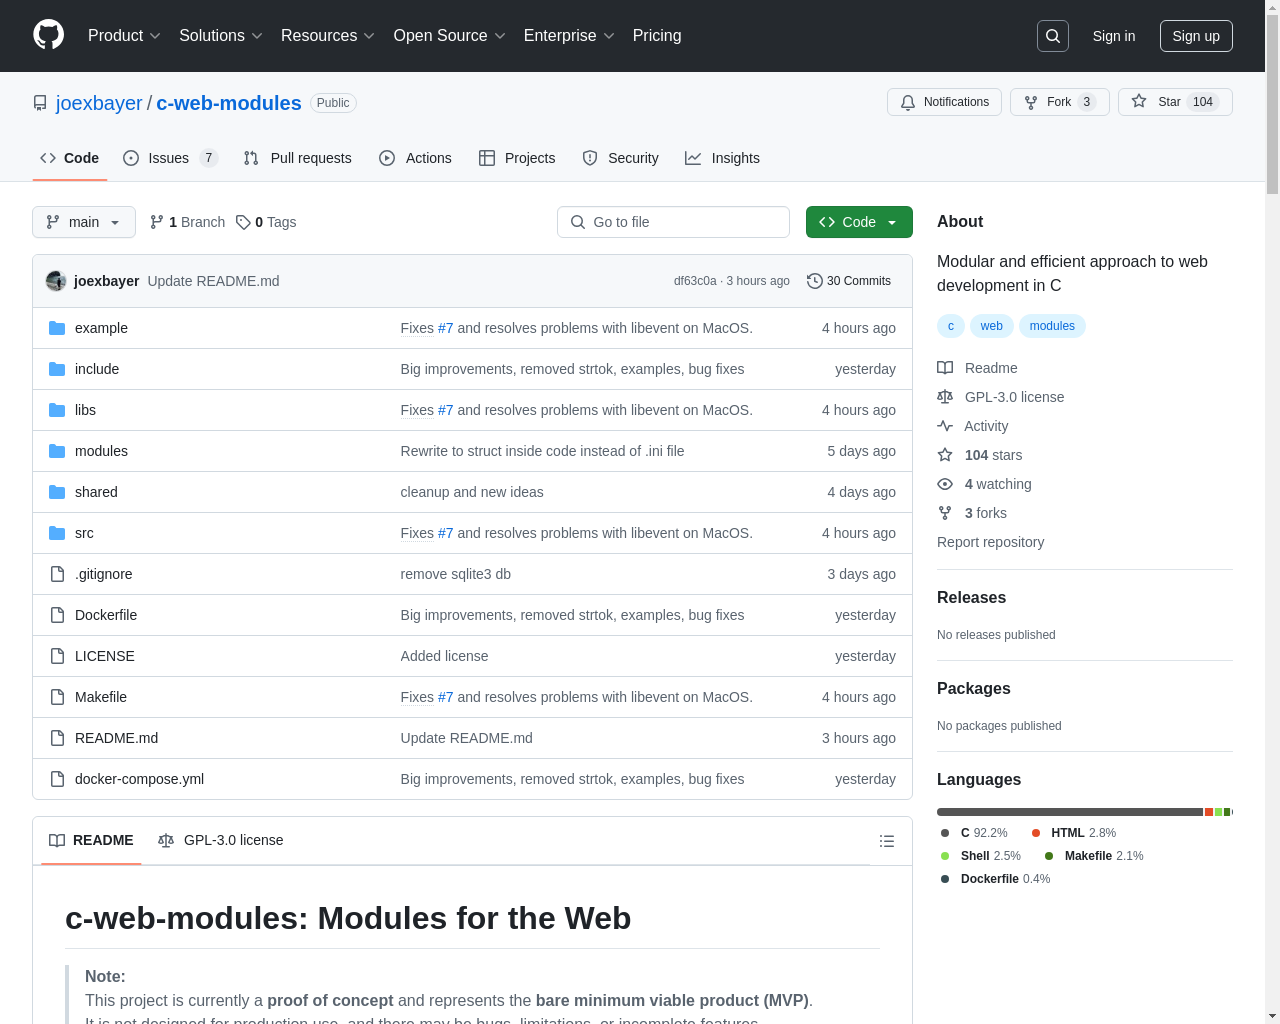Open the c-web-modules repository link
This screenshot has width=1280, height=1024.
point(229,103)
